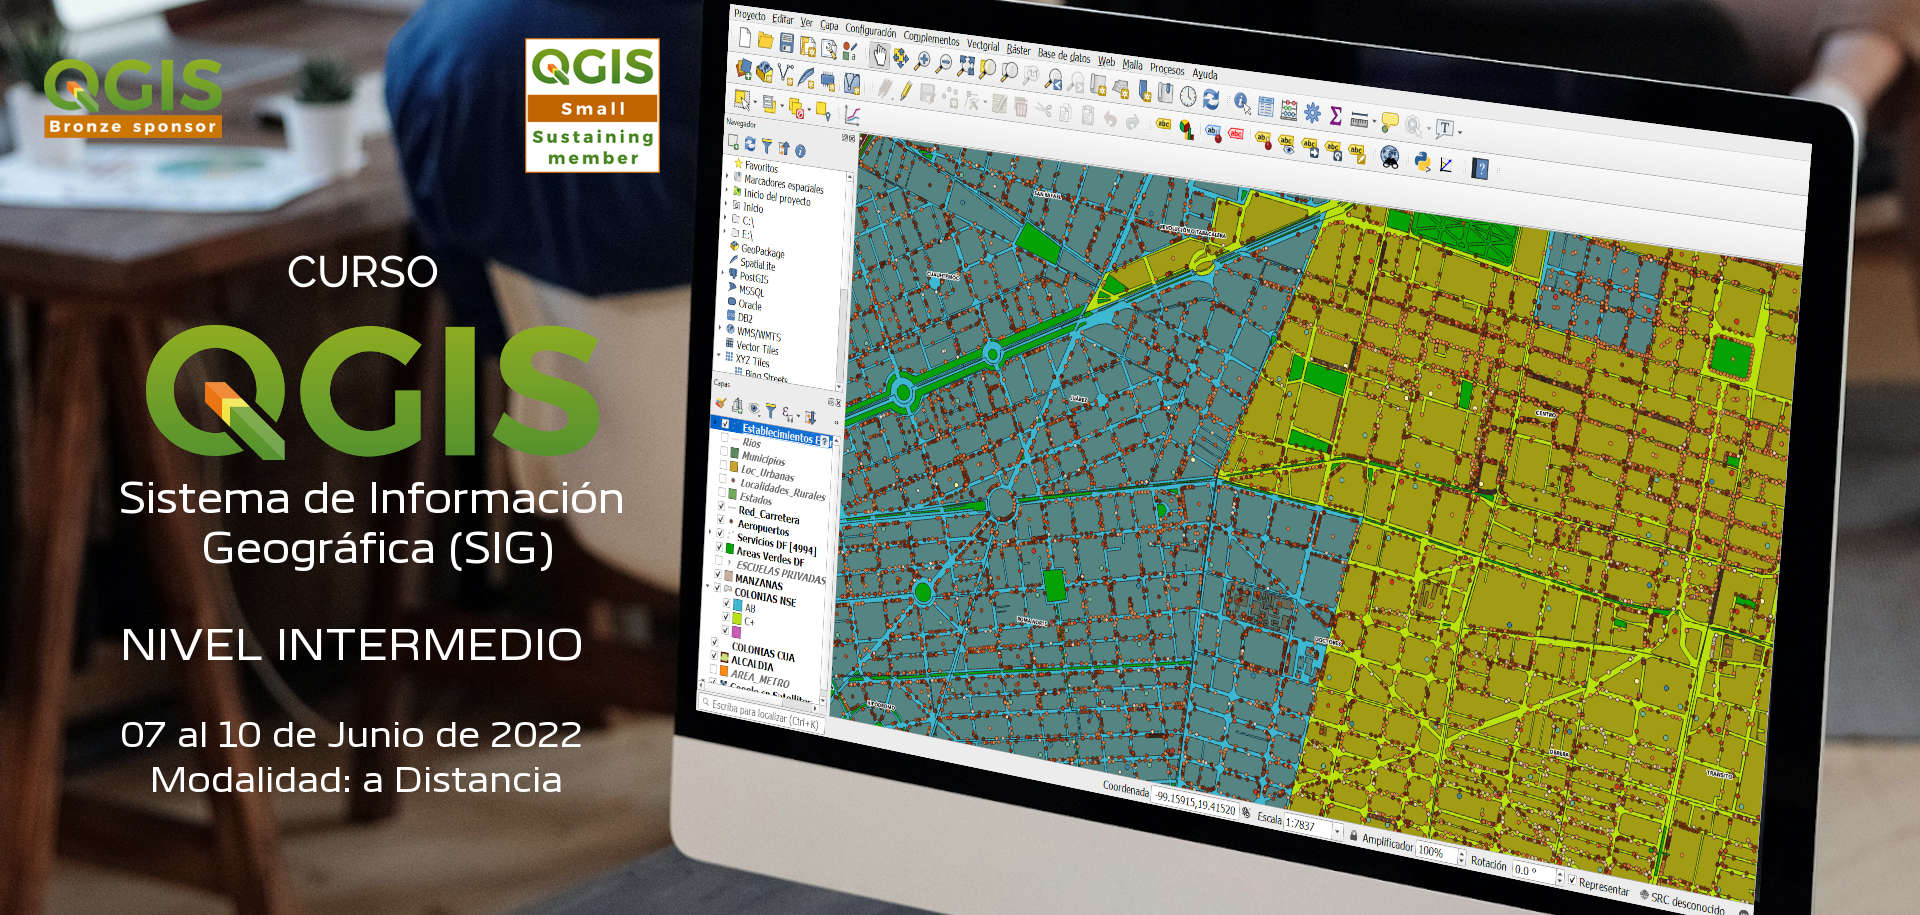Collapse the XYZ Tiles node
The image size is (1920, 915).
[x=720, y=354]
